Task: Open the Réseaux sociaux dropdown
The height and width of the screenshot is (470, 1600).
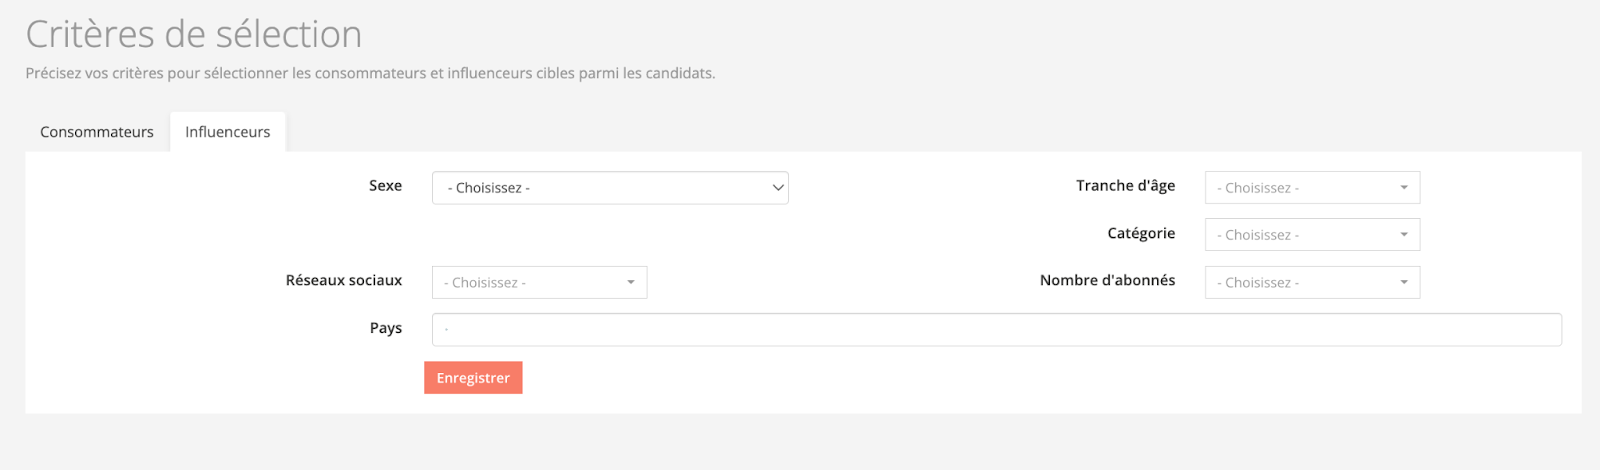Action: coord(530,283)
